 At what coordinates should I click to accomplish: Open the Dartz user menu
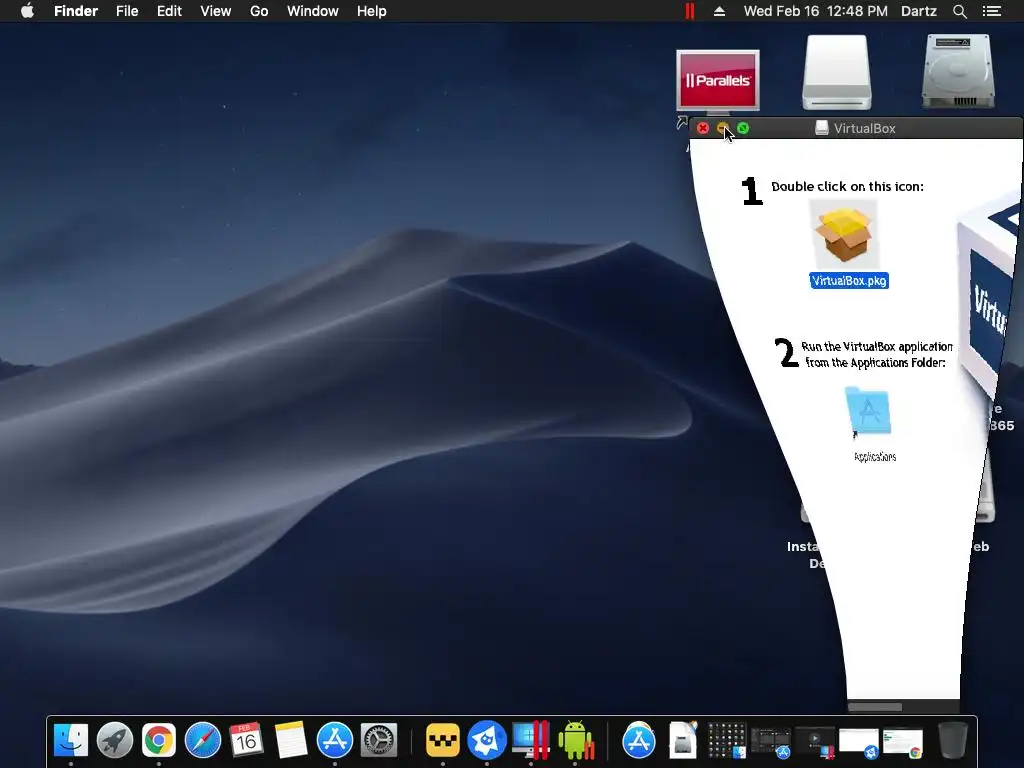918,11
